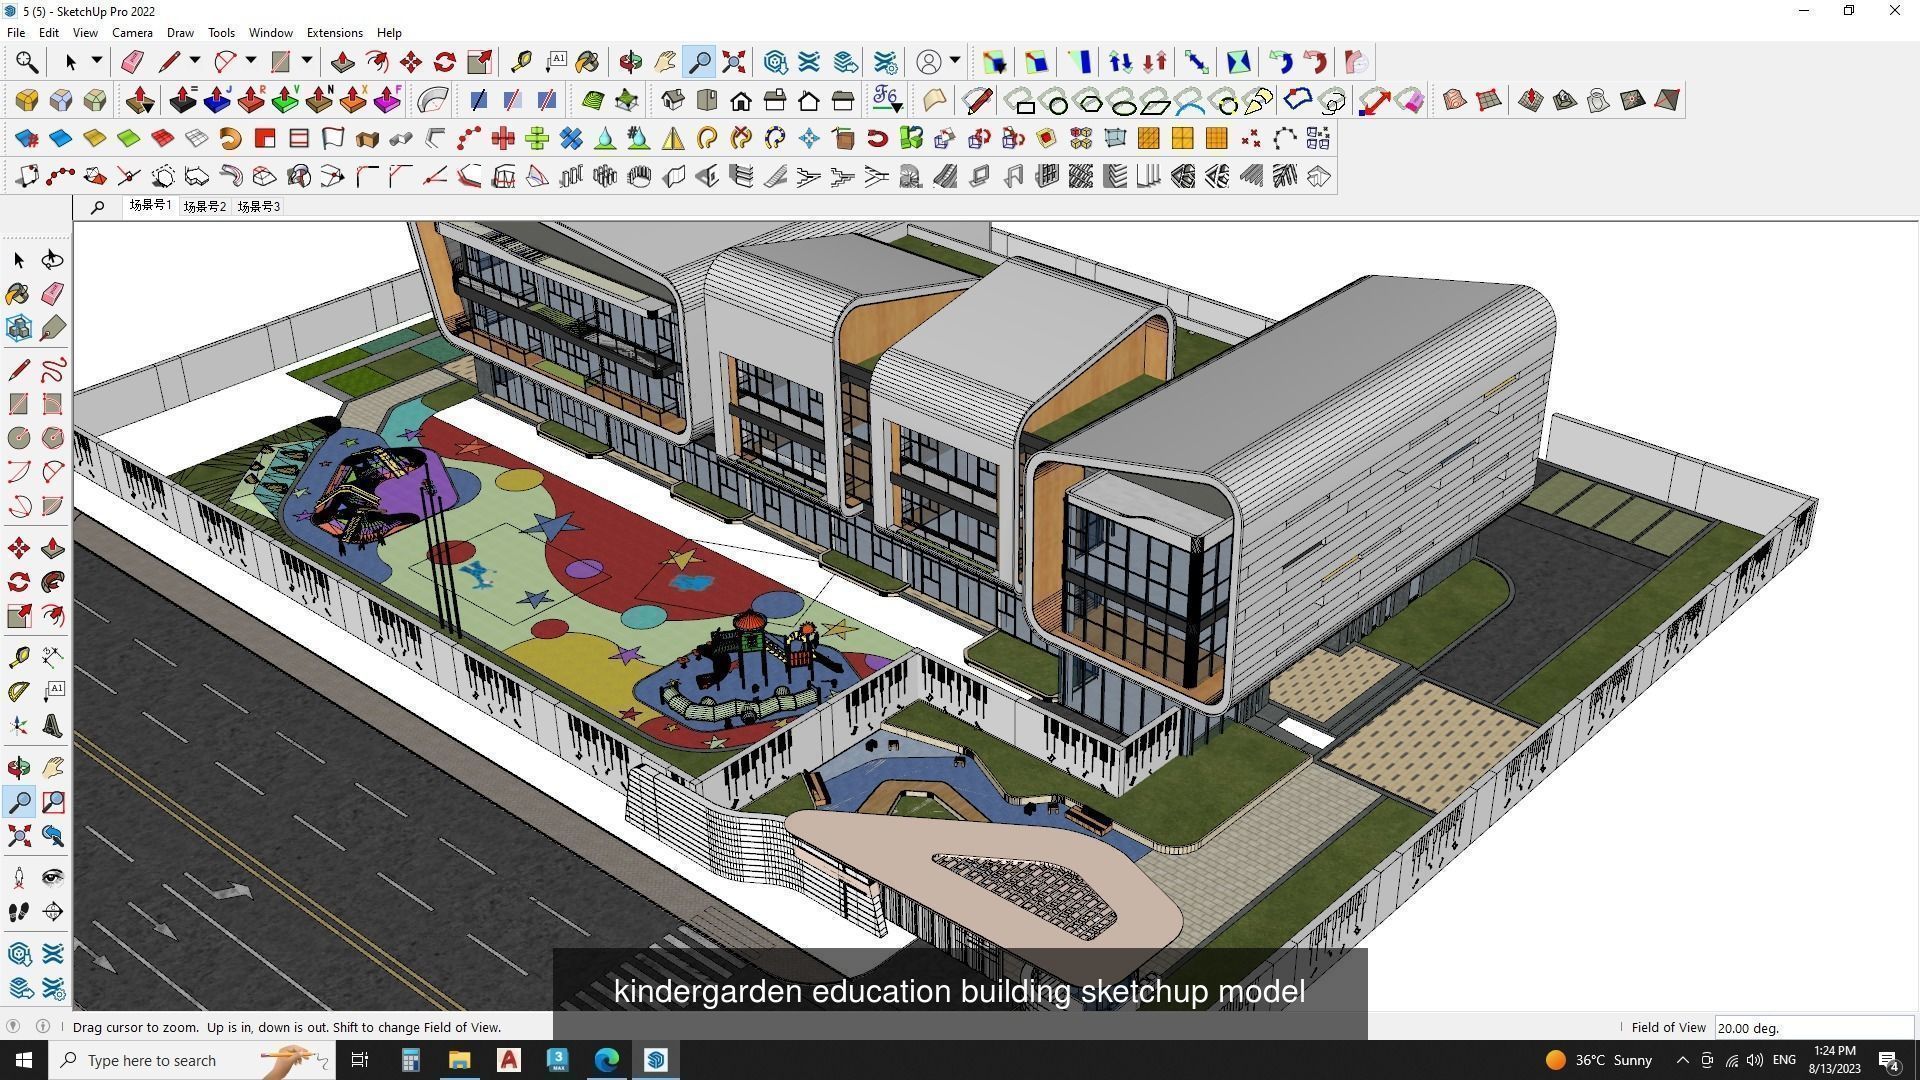Expand the Select tool dropdown arrow
Screen dimensions: 1920x1080
coord(97,61)
